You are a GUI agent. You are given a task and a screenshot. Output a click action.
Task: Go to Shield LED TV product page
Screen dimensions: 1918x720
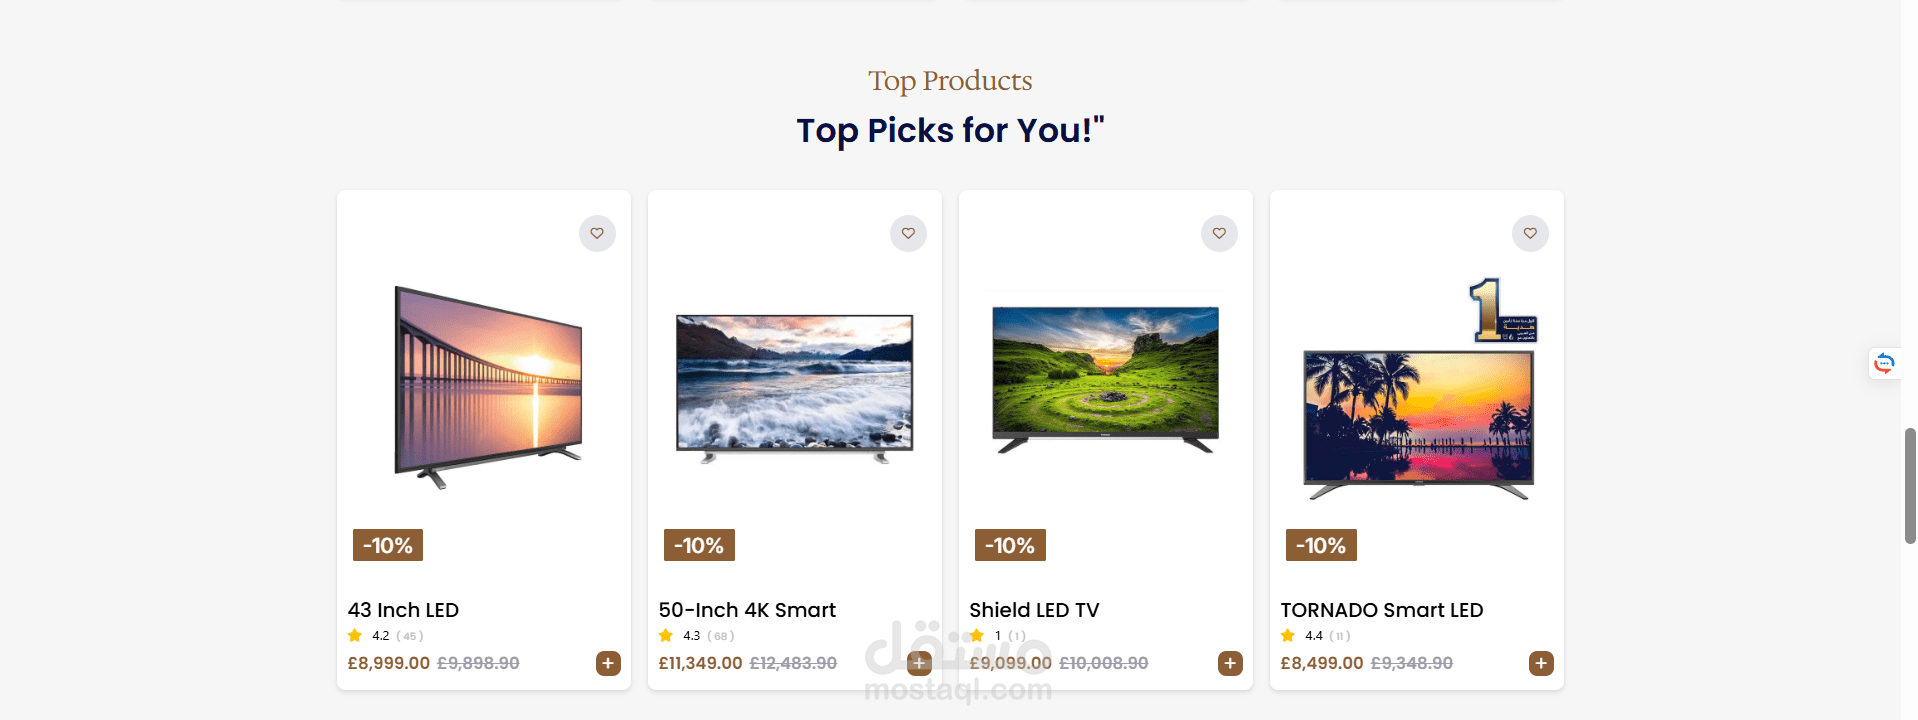coord(1034,610)
